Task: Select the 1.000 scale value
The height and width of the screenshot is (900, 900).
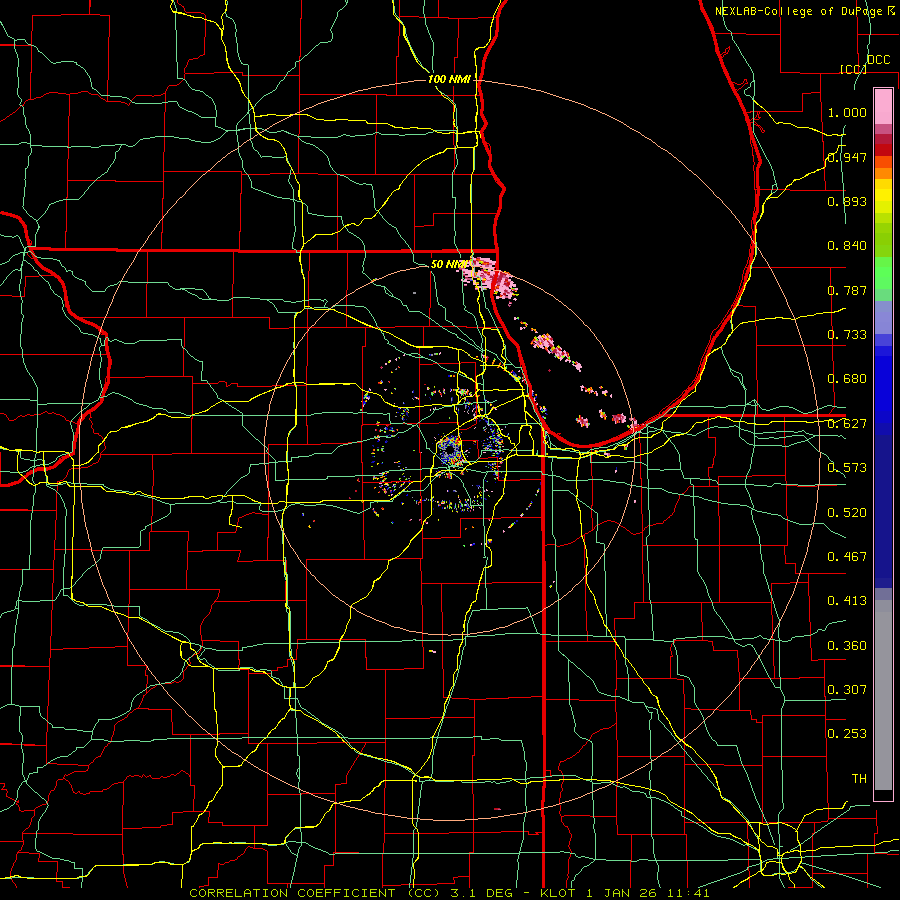Action: 847,112
